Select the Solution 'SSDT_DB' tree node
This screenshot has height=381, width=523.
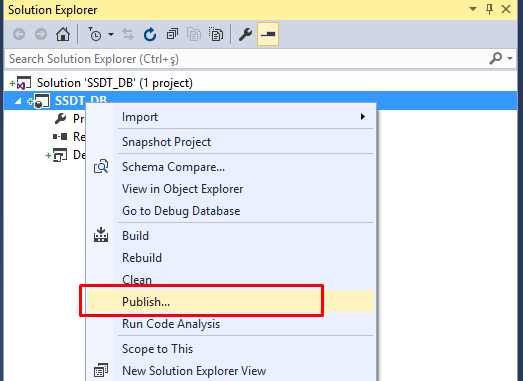coord(114,83)
